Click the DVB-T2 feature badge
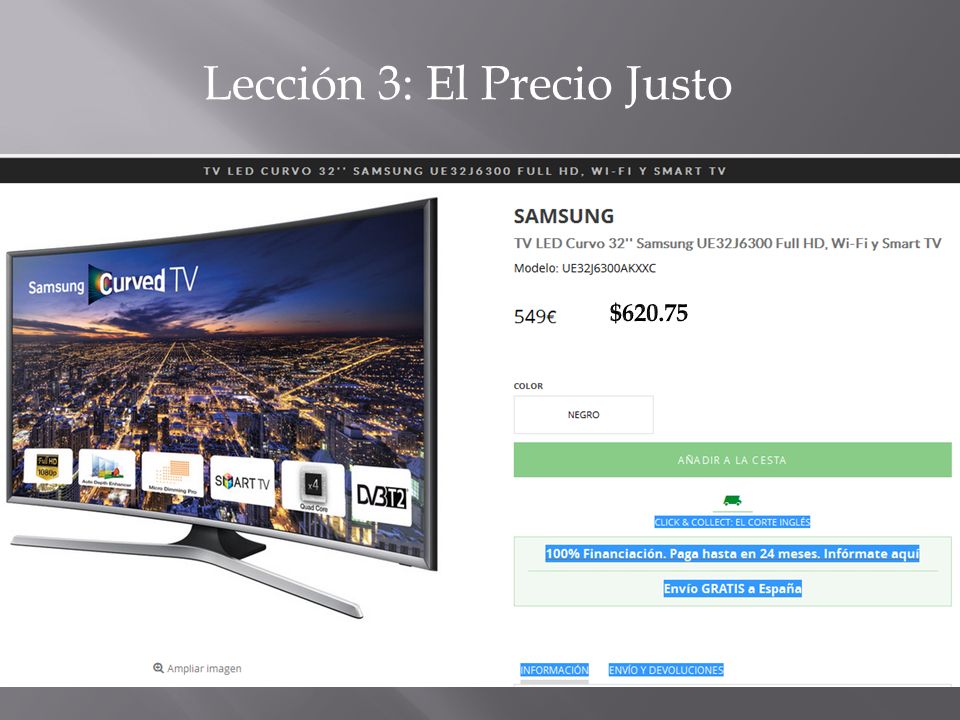Viewport: 960px width, 720px height. 381,497
